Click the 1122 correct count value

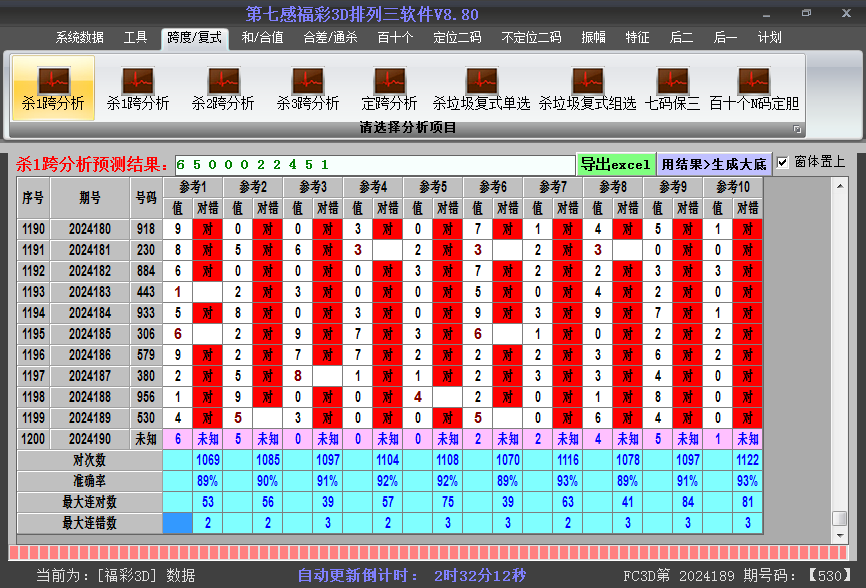747,460
